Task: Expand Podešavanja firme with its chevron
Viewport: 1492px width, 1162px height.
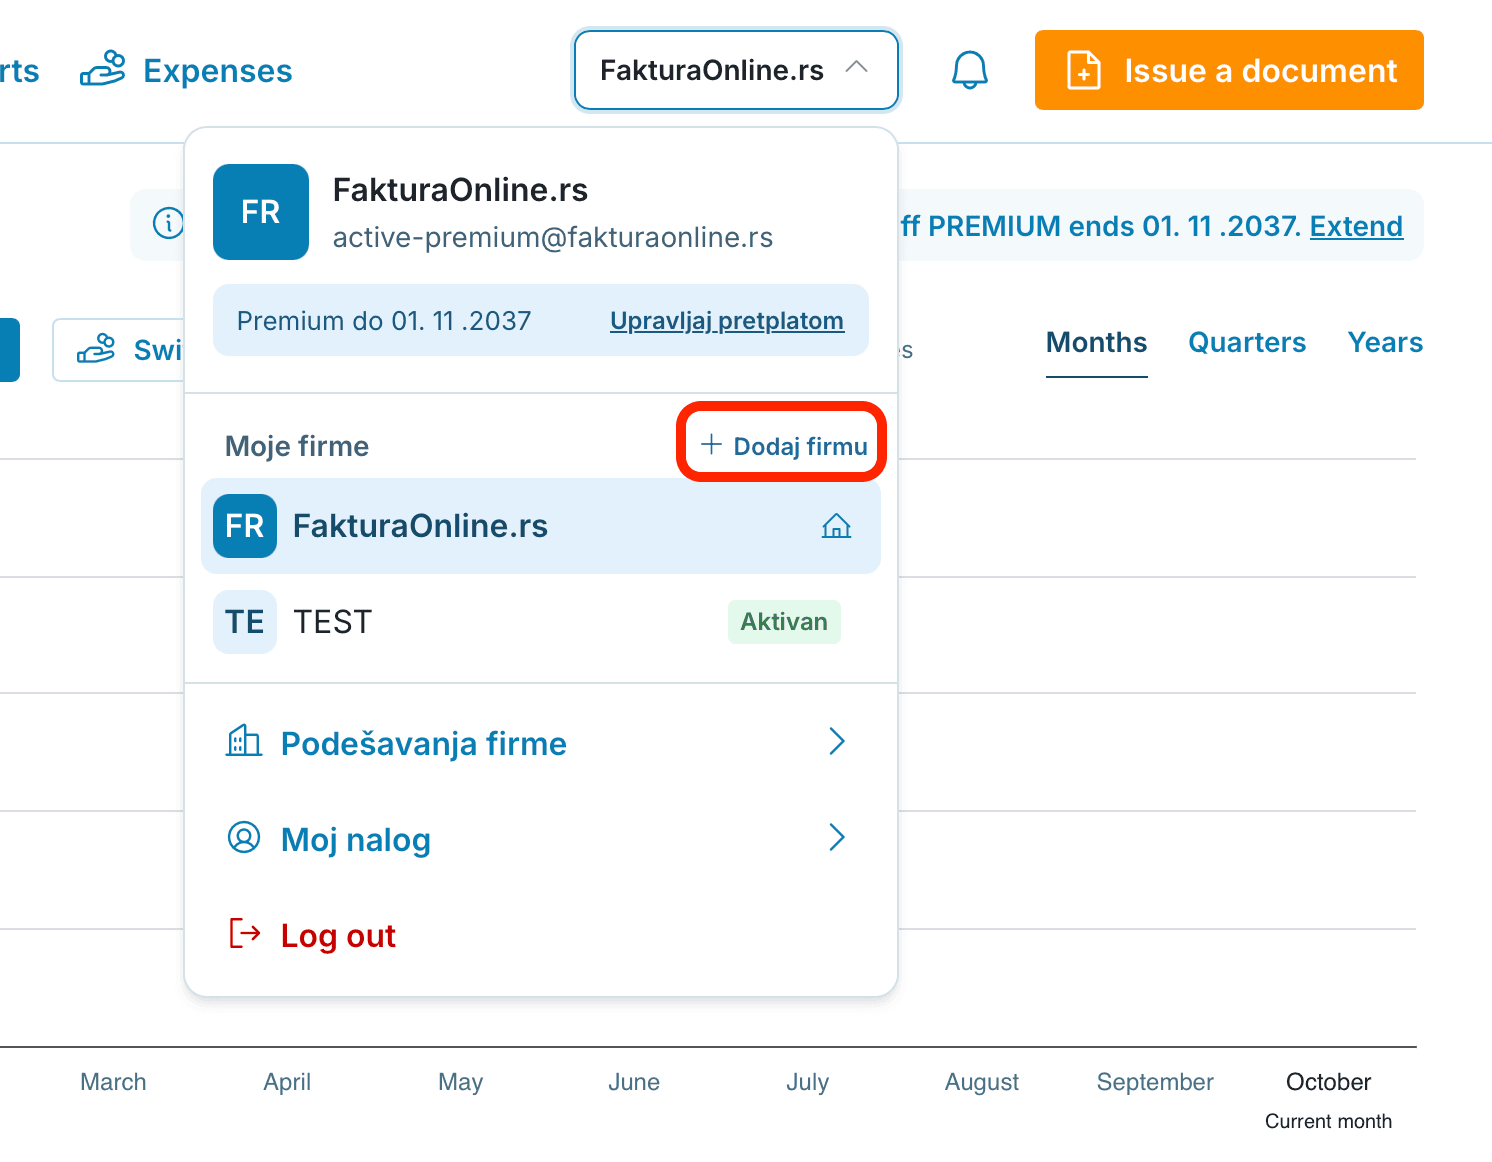Action: point(837,741)
